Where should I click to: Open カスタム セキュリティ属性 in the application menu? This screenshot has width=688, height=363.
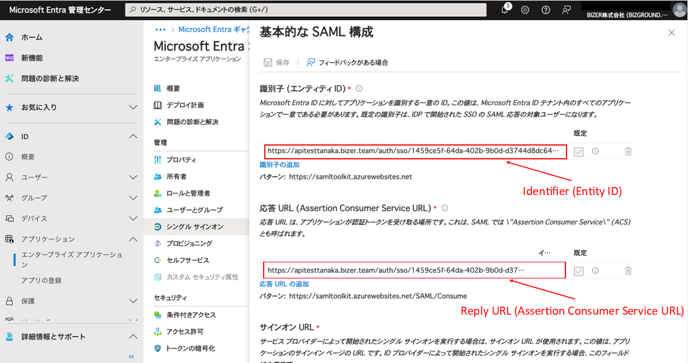[x=202, y=277]
